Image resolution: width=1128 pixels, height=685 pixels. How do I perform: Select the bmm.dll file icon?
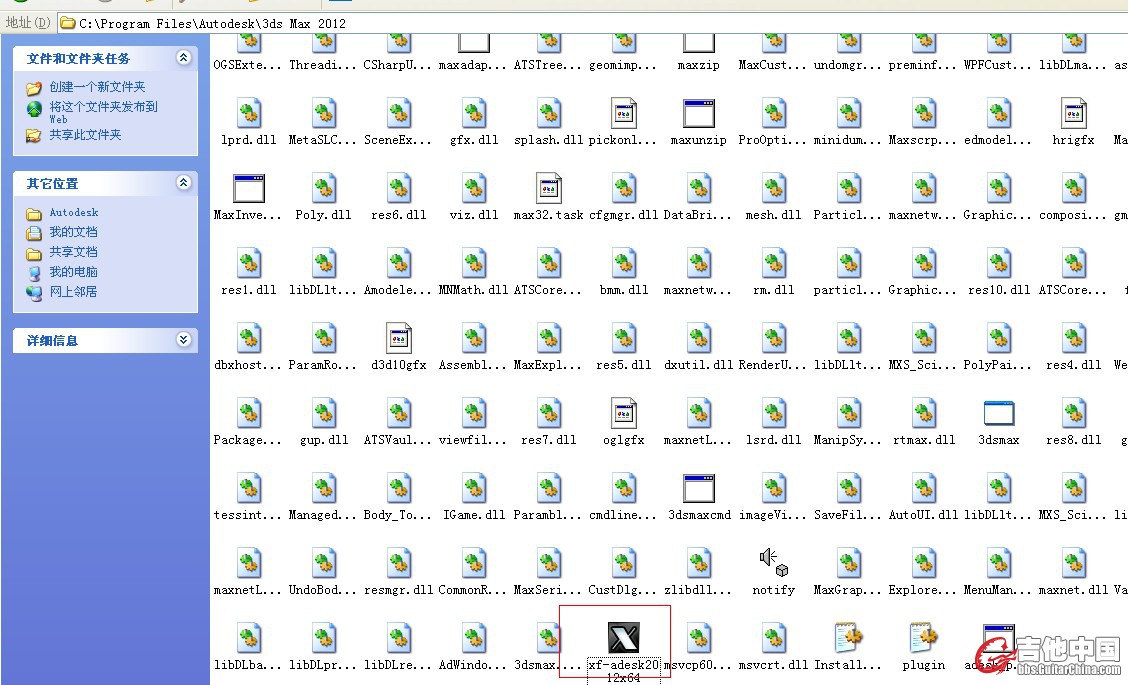(624, 263)
